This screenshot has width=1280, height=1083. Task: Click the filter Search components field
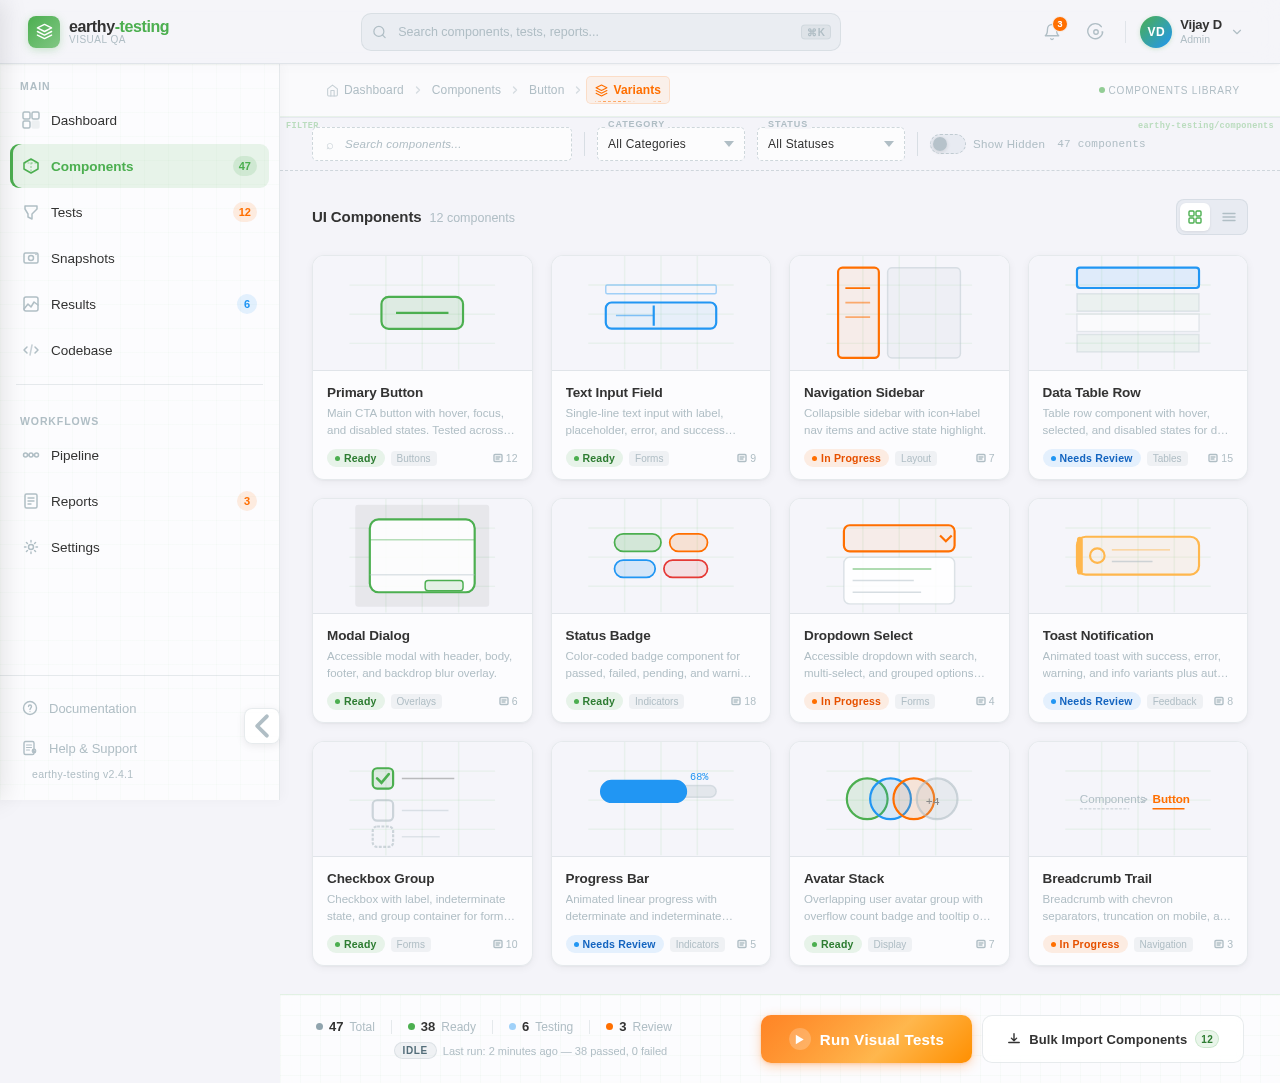coord(442,144)
